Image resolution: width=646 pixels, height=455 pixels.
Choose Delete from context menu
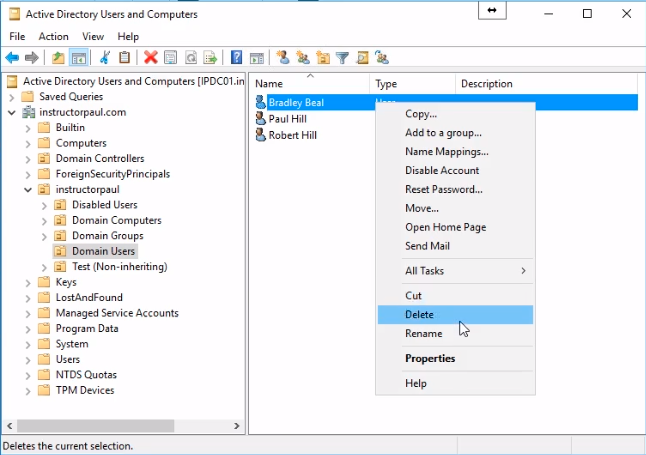tap(455, 314)
